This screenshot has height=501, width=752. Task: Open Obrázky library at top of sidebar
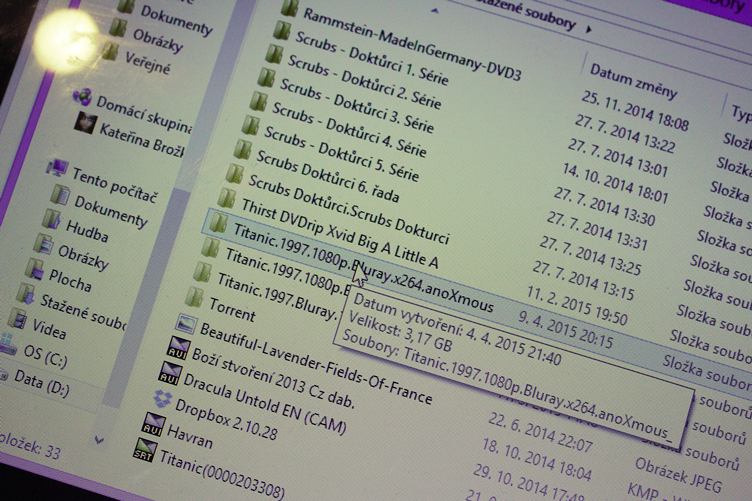158,41
